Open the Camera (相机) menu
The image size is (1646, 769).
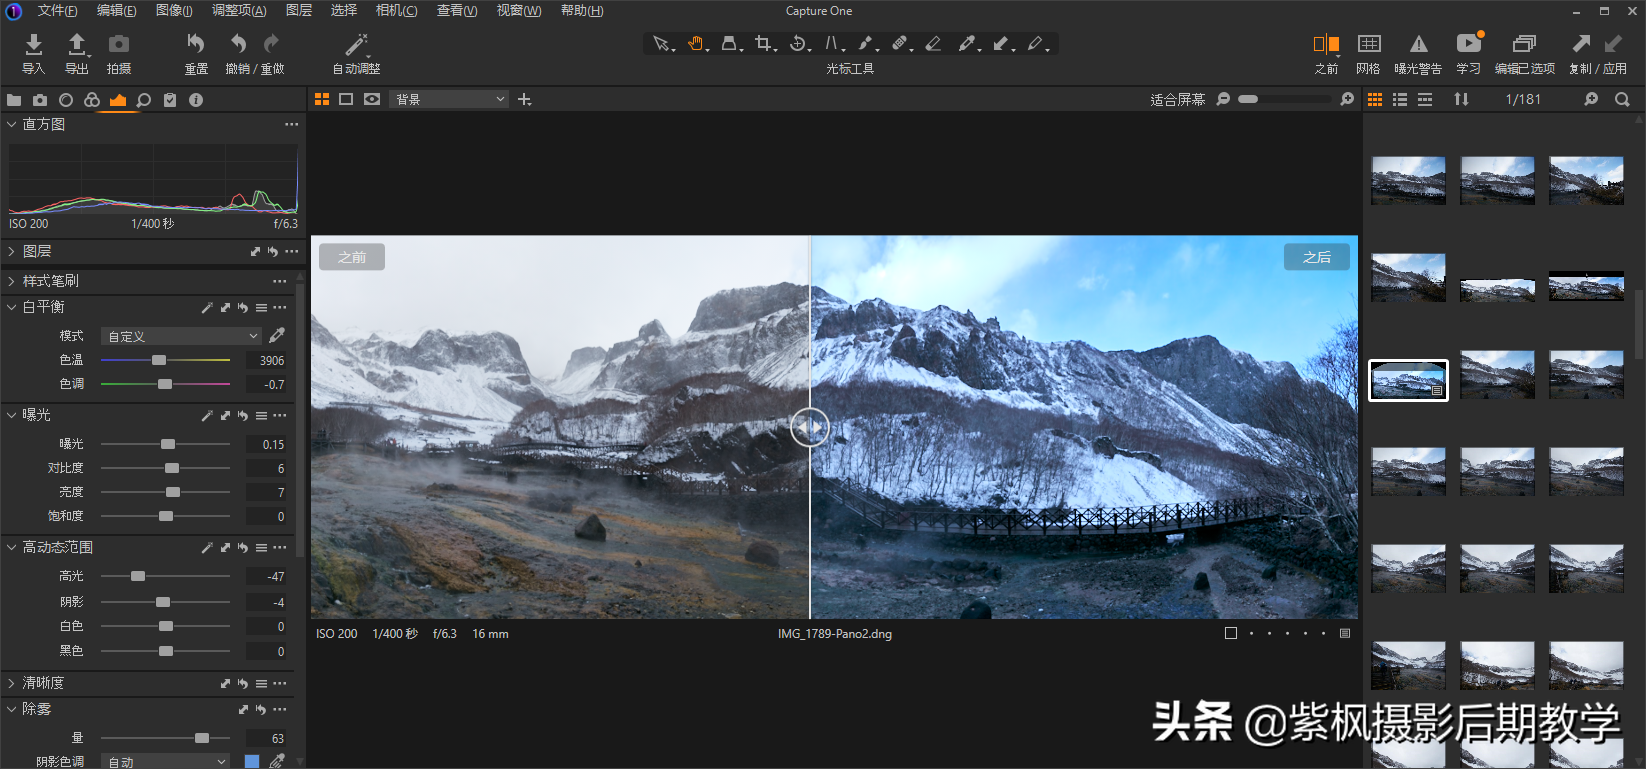(396, 10)
